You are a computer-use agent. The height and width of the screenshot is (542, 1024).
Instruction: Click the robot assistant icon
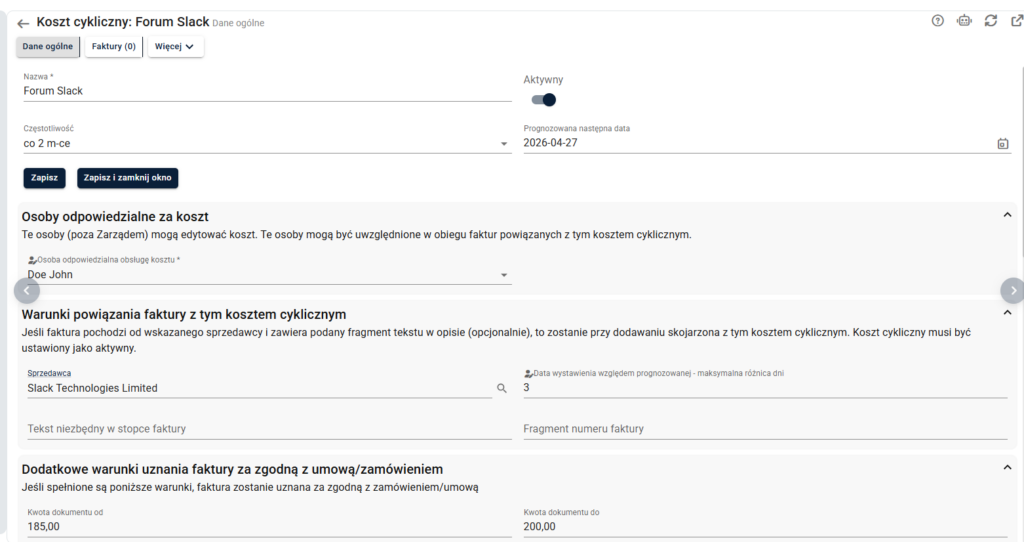tap(965, 21)
